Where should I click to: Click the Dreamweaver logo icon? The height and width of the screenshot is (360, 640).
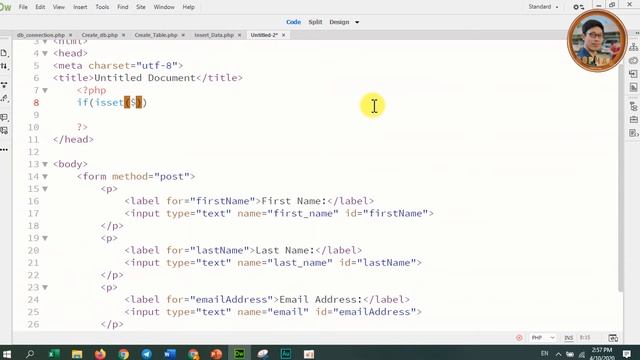[5, 7]
